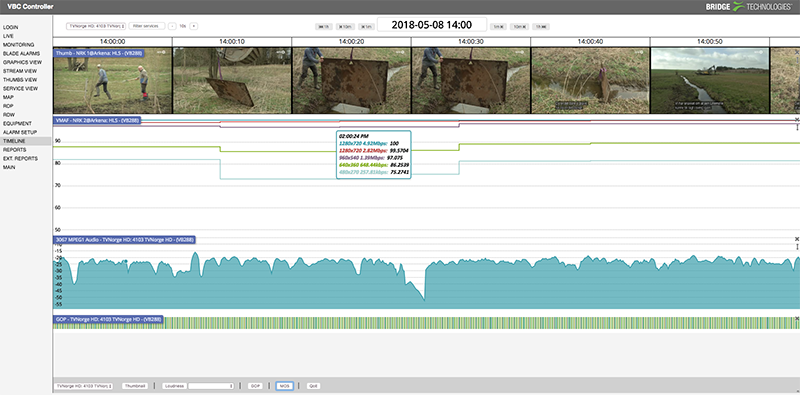Open the TVNorge HD service dropdown at top
800x395 pixels.
96,26
